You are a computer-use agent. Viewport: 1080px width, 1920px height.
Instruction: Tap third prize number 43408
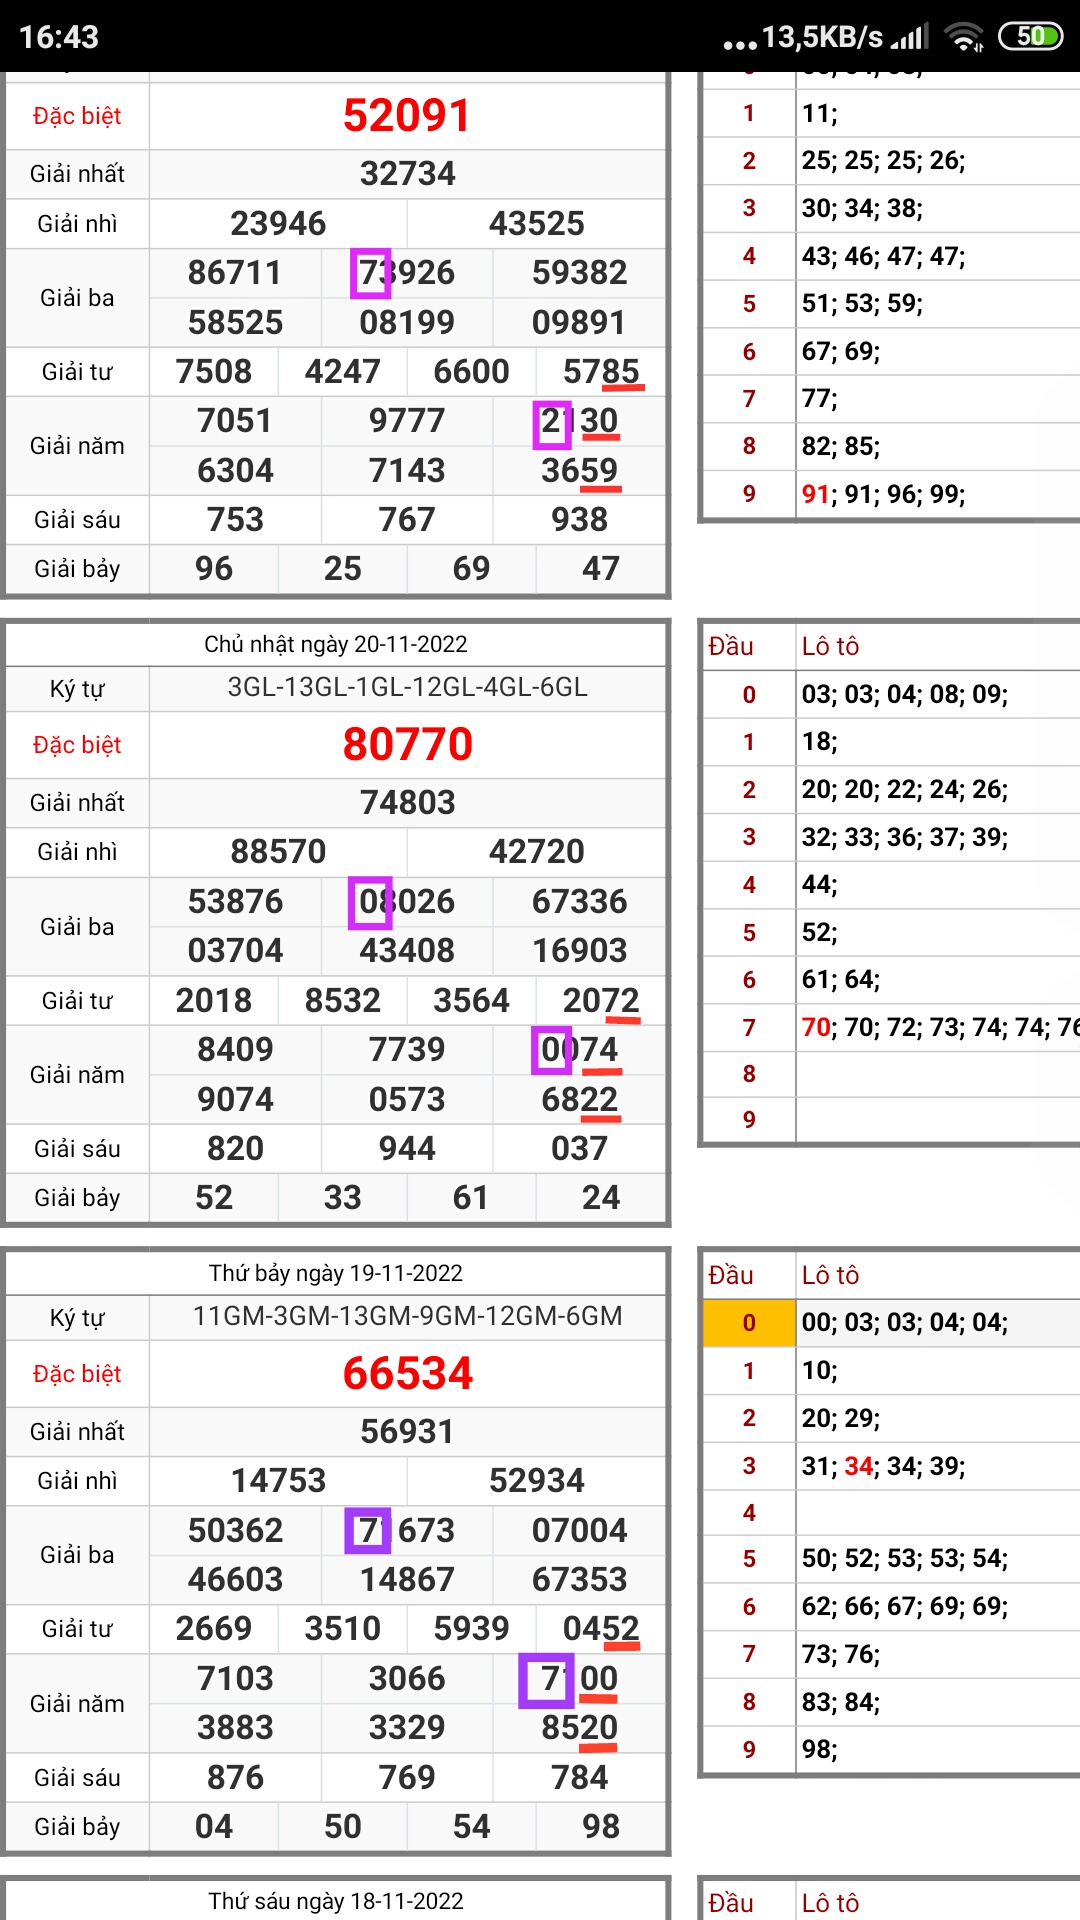tap(407, 951)
